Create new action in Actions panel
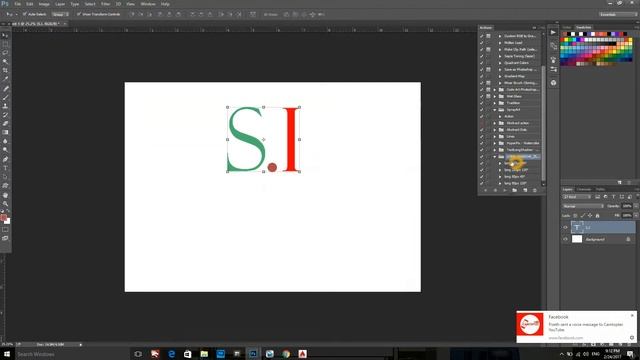 525,190
